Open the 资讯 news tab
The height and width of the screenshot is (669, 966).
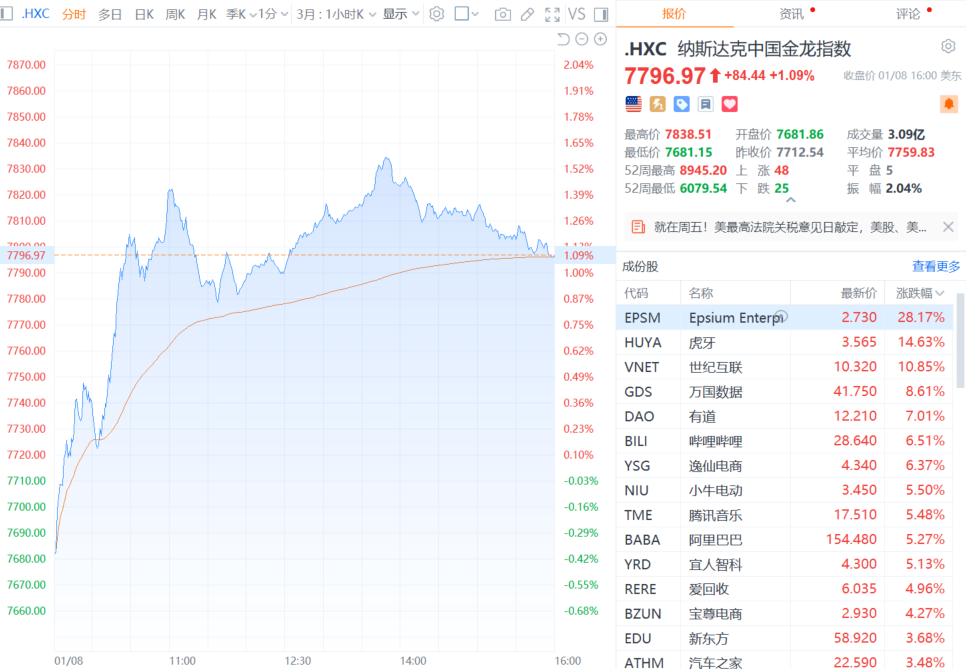pos(791,14)
